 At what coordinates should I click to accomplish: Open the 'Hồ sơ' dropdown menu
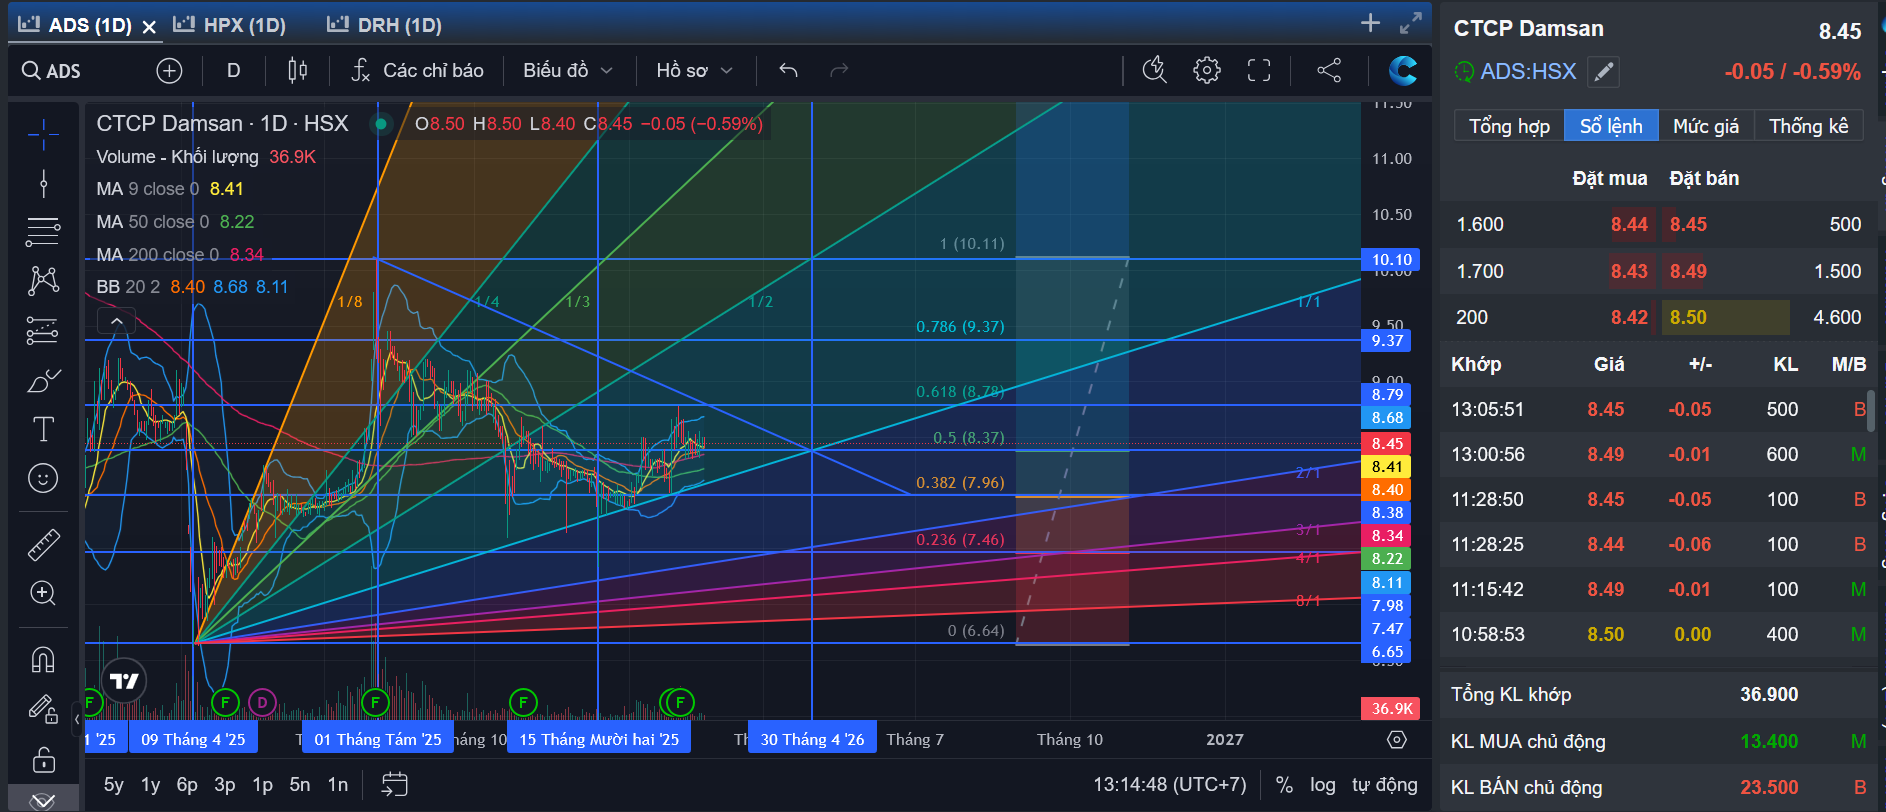pyautogui.click(x=694, y=70)
